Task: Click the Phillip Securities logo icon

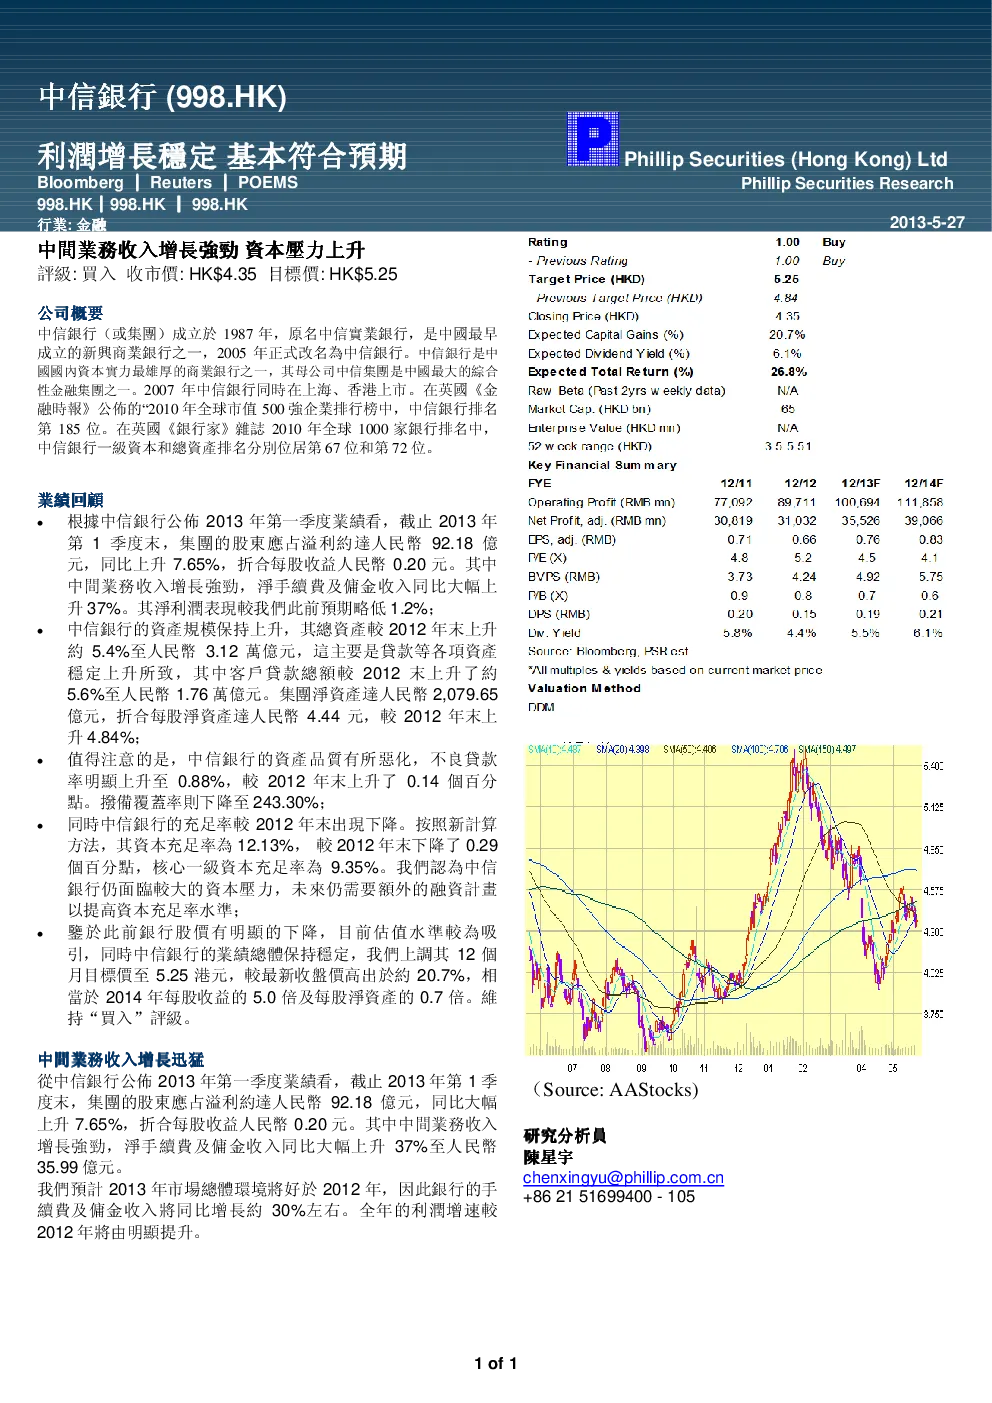Action: coord(593,139)
